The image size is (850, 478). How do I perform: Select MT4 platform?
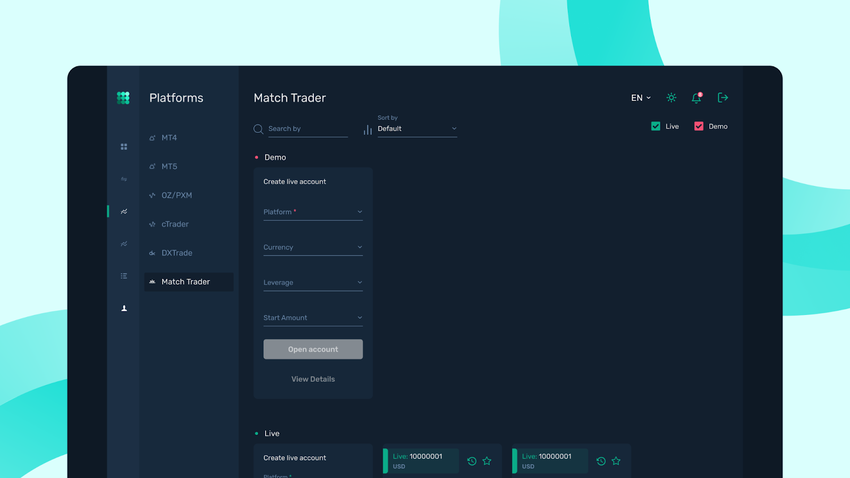(189, 138)
